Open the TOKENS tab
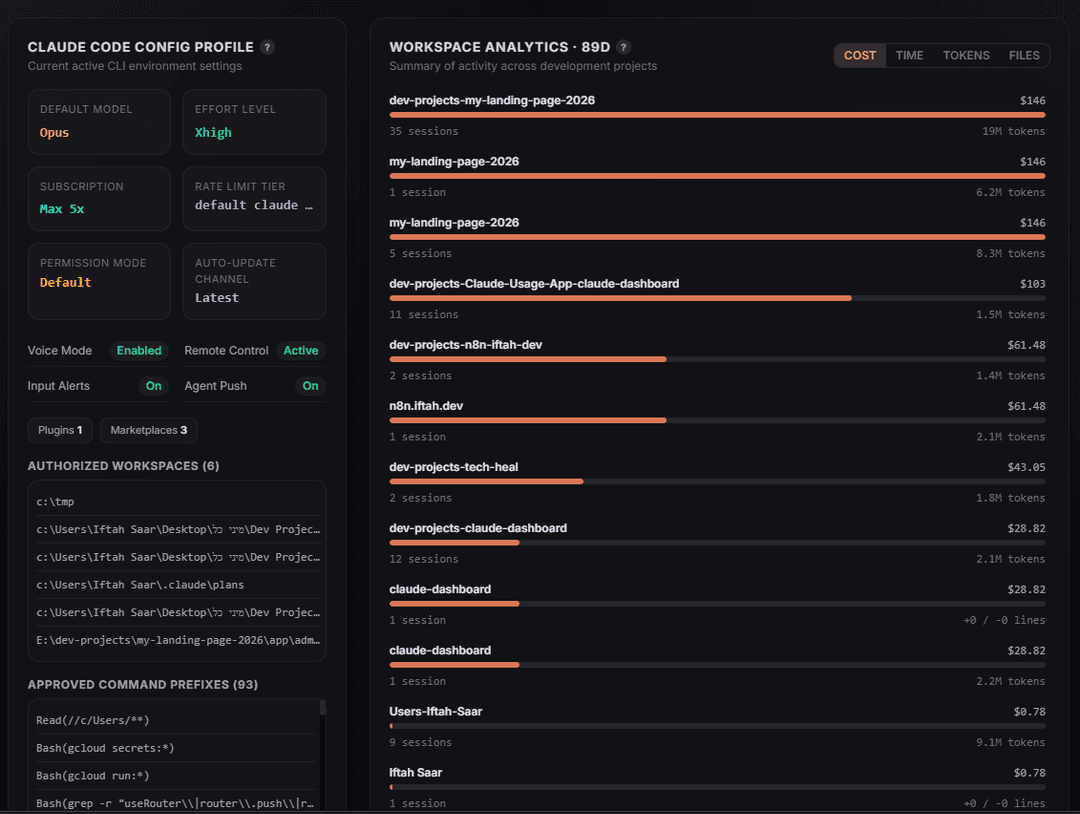 click(966, 55)
